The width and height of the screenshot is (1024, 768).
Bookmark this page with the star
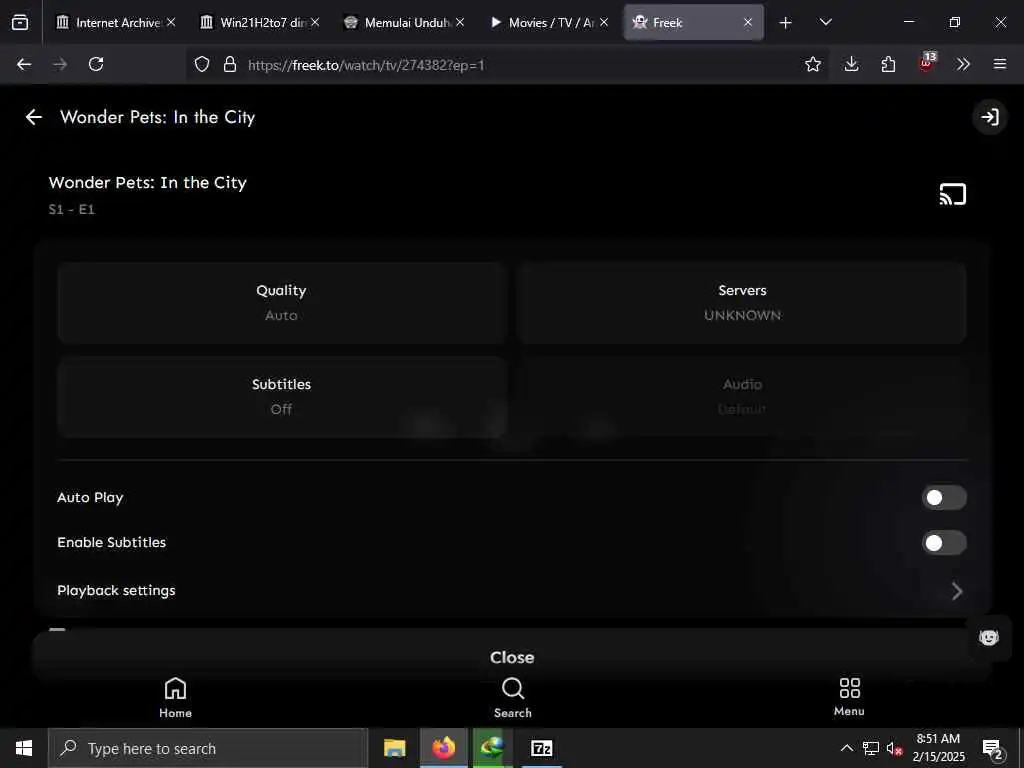(812, 64)
